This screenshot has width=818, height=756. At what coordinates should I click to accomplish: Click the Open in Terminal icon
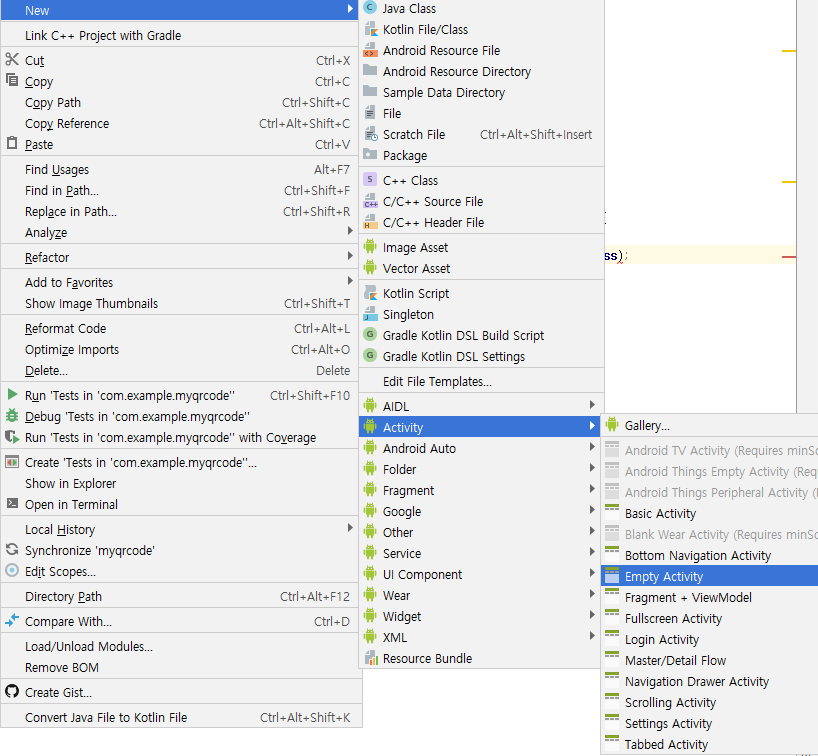pyautogui.click(x=12, y=503)
